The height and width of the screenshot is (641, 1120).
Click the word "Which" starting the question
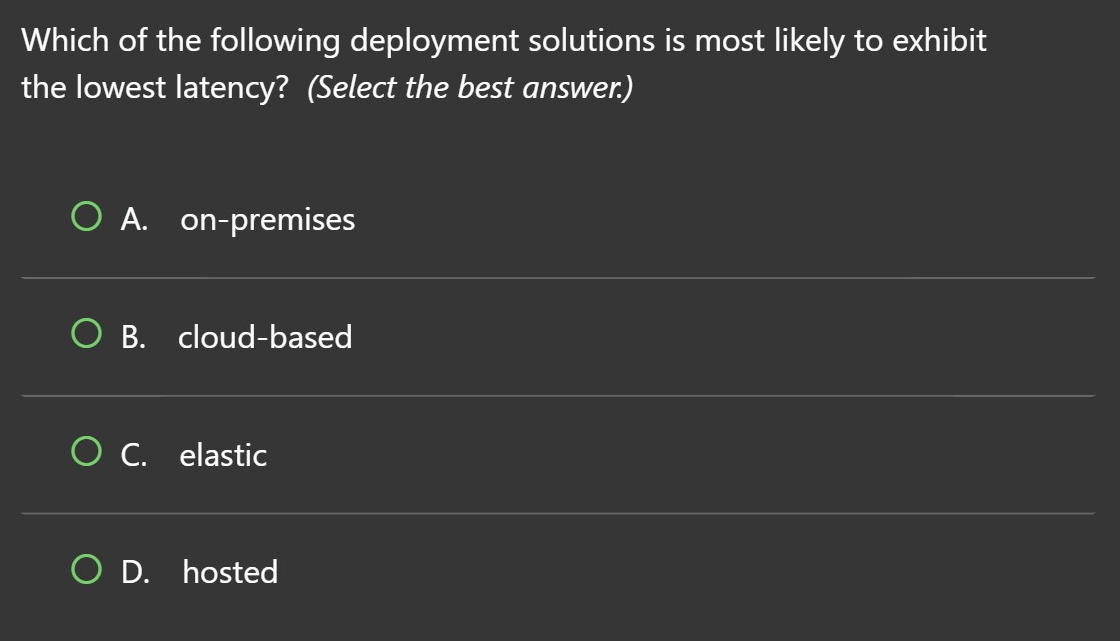(x=65, y=41)
